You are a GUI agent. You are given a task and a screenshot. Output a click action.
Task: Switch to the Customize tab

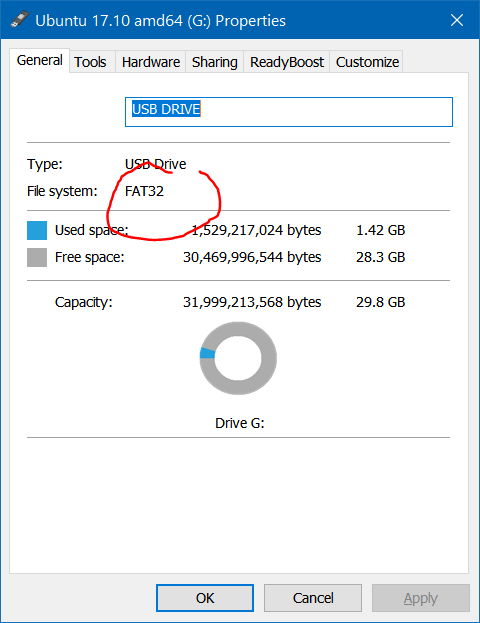click(x=367, y=62)
